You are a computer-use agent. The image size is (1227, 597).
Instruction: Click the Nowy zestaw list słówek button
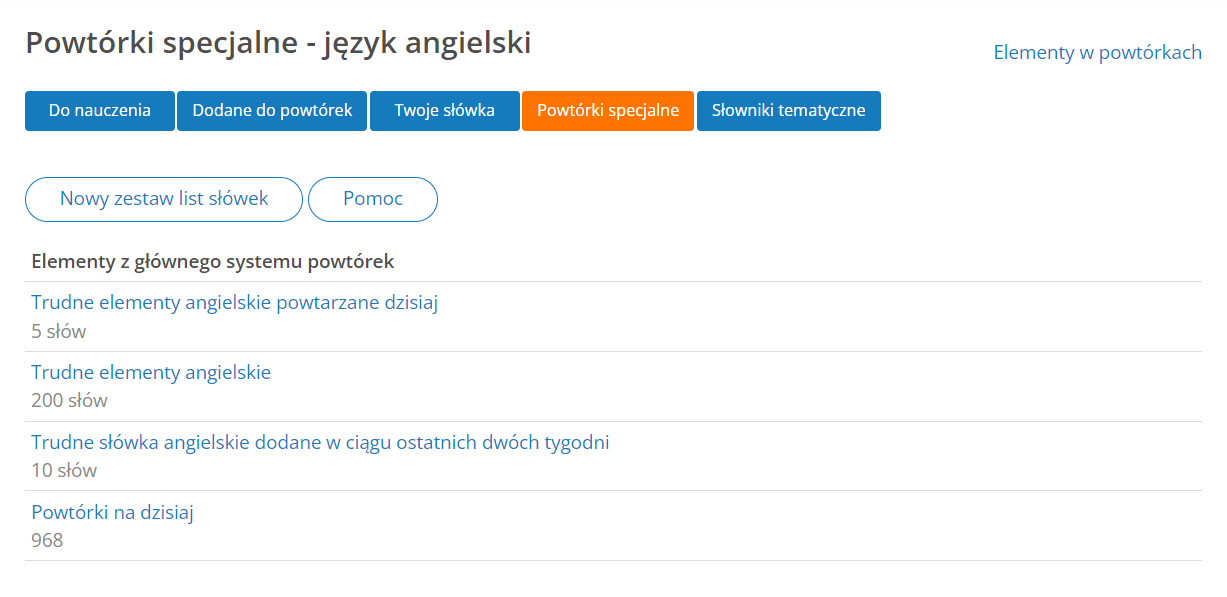(x=164, y=199)
